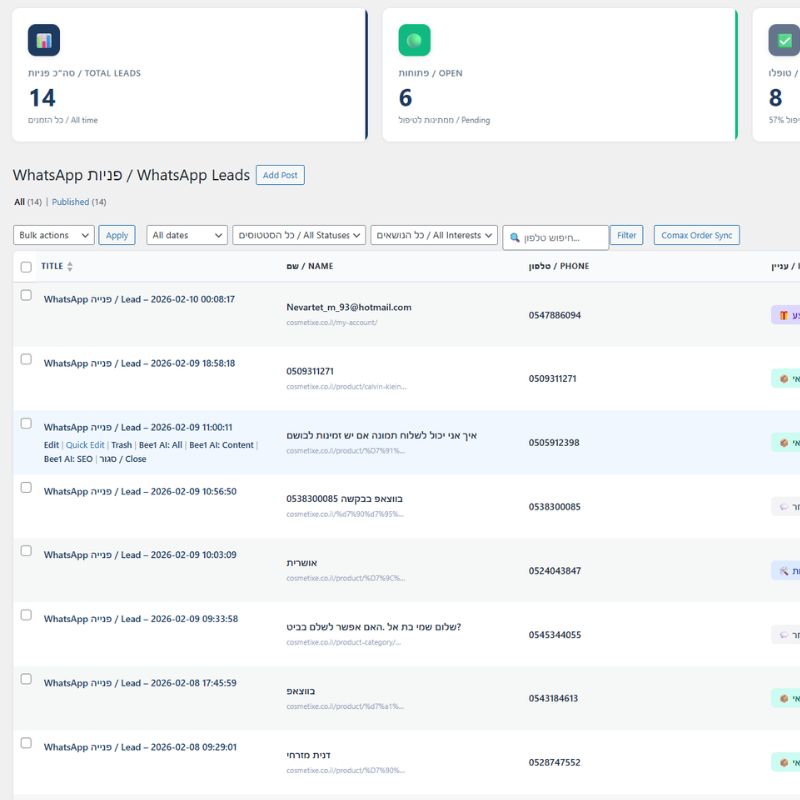This screenshot has width=800, height=800.
Task: Click the Total Leads bar chart icon
Action: 44,40
